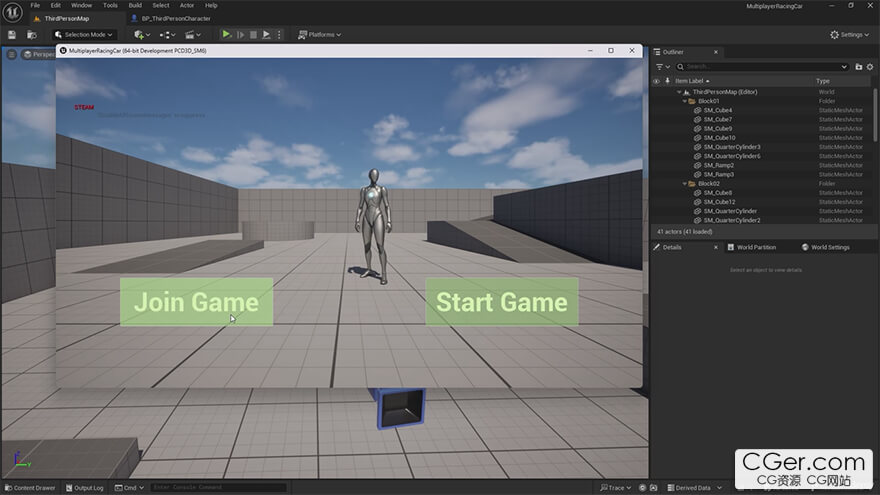880x495 pixels.
Task: Select the Outliner tab
Action: pos(672,52)
